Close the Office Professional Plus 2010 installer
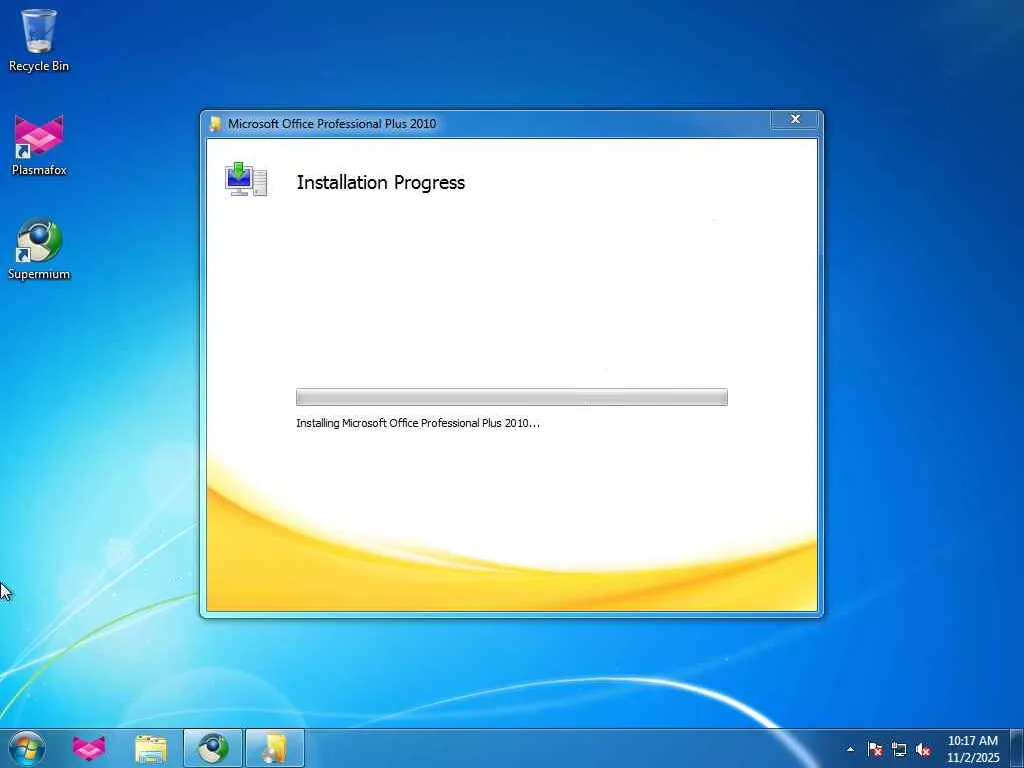This screenshot has width=1024, height=768. 795,119
